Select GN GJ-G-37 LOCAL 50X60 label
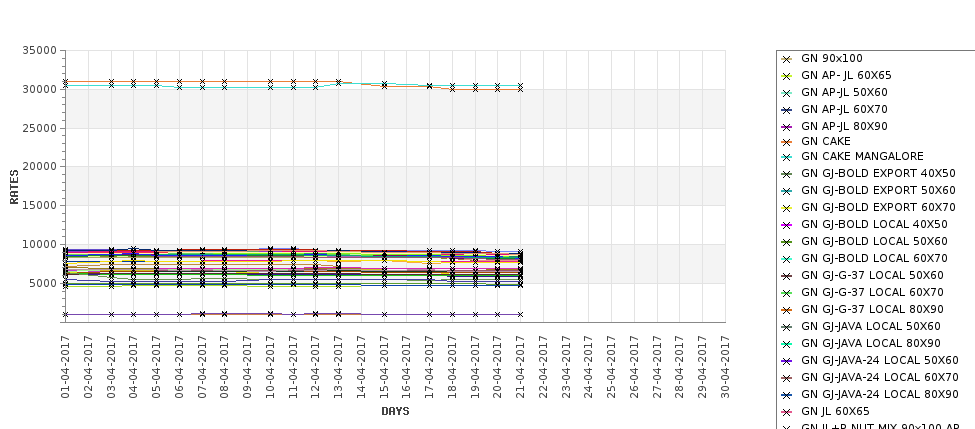This screenshot has width=975, height=429. [x=872, y=275]
